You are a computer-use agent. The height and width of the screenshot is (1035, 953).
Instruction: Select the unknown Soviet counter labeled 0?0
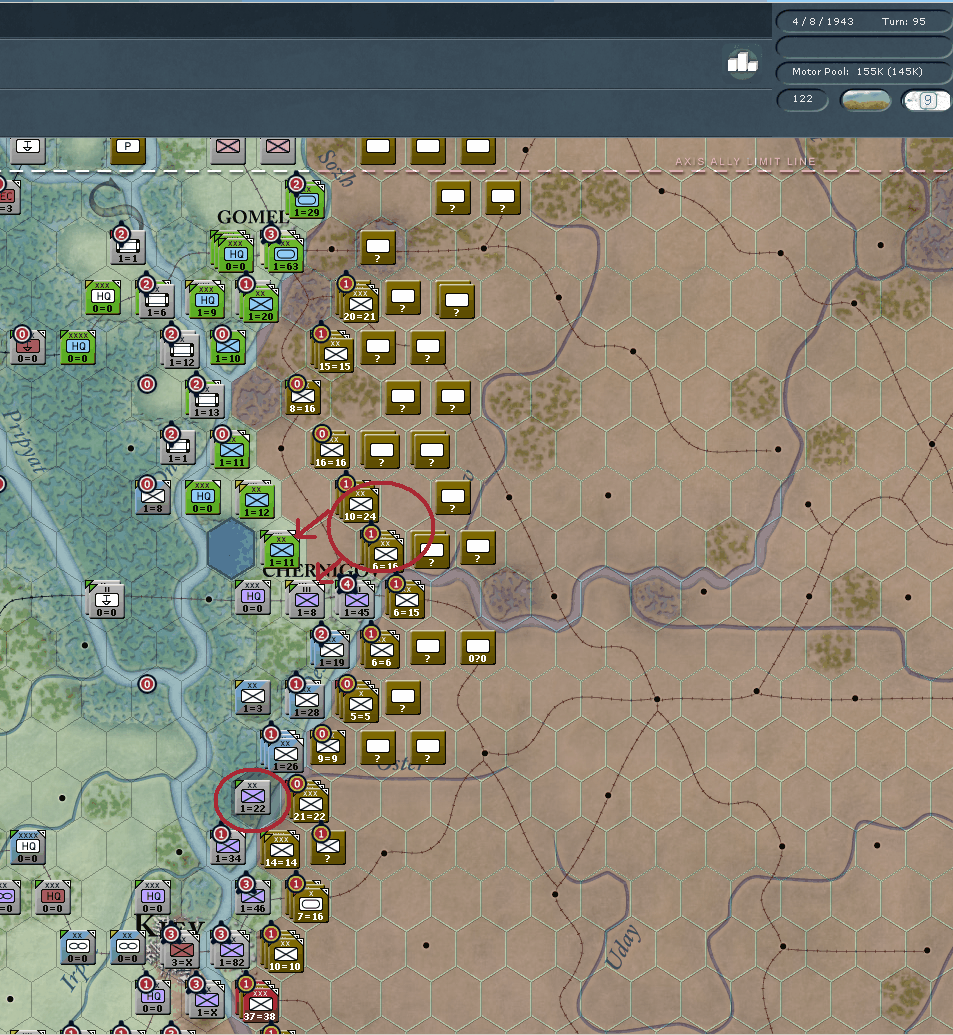pyautogui.click(x=477, y=648)
